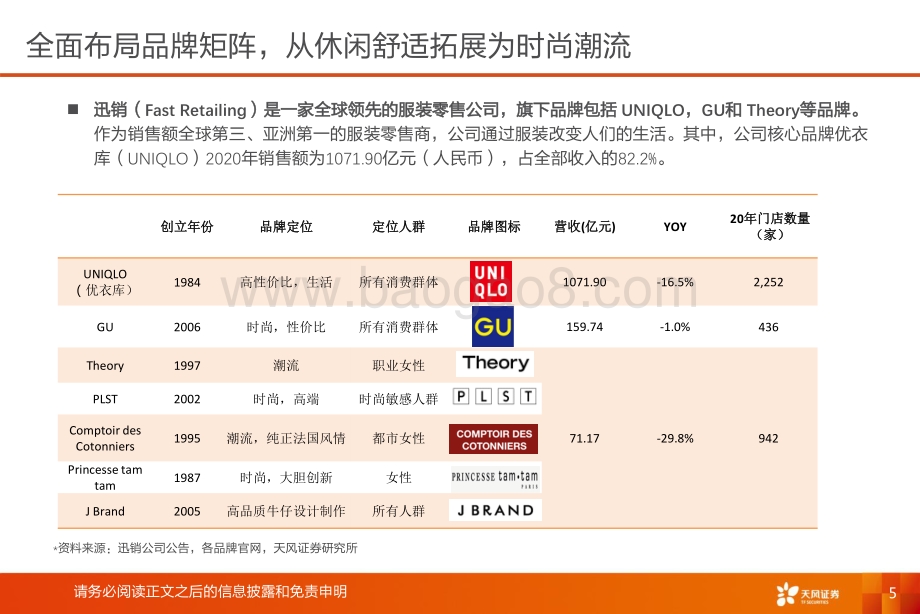Click the PLST brand logo

(495, 397)
